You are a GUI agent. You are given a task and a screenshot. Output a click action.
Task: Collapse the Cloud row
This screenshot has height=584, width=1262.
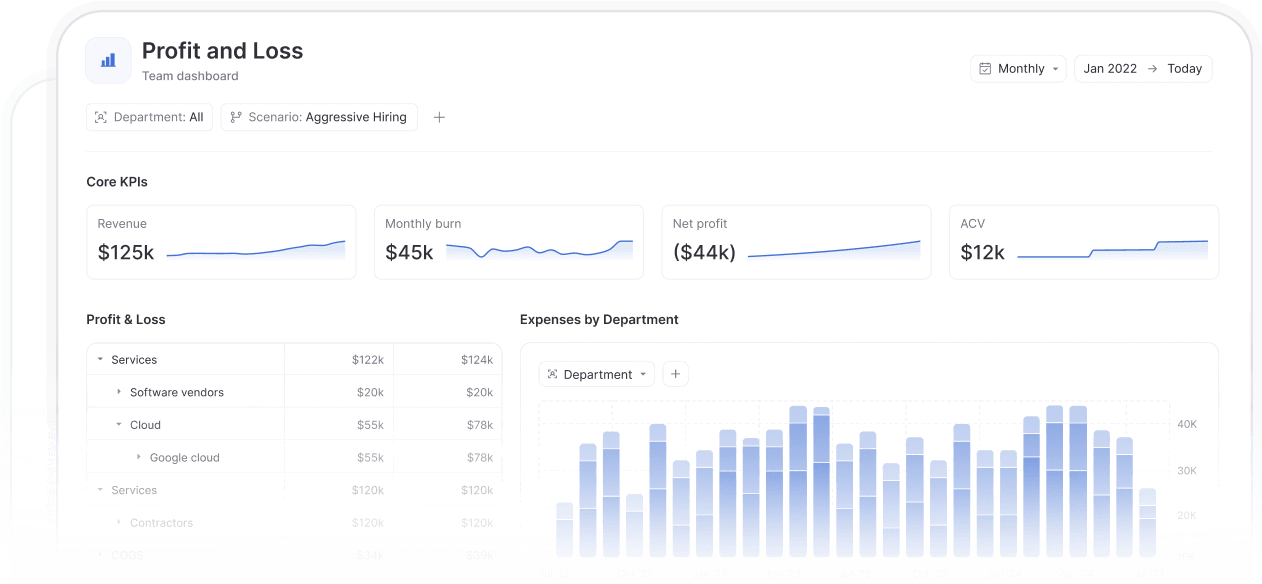tap(119, 425)
